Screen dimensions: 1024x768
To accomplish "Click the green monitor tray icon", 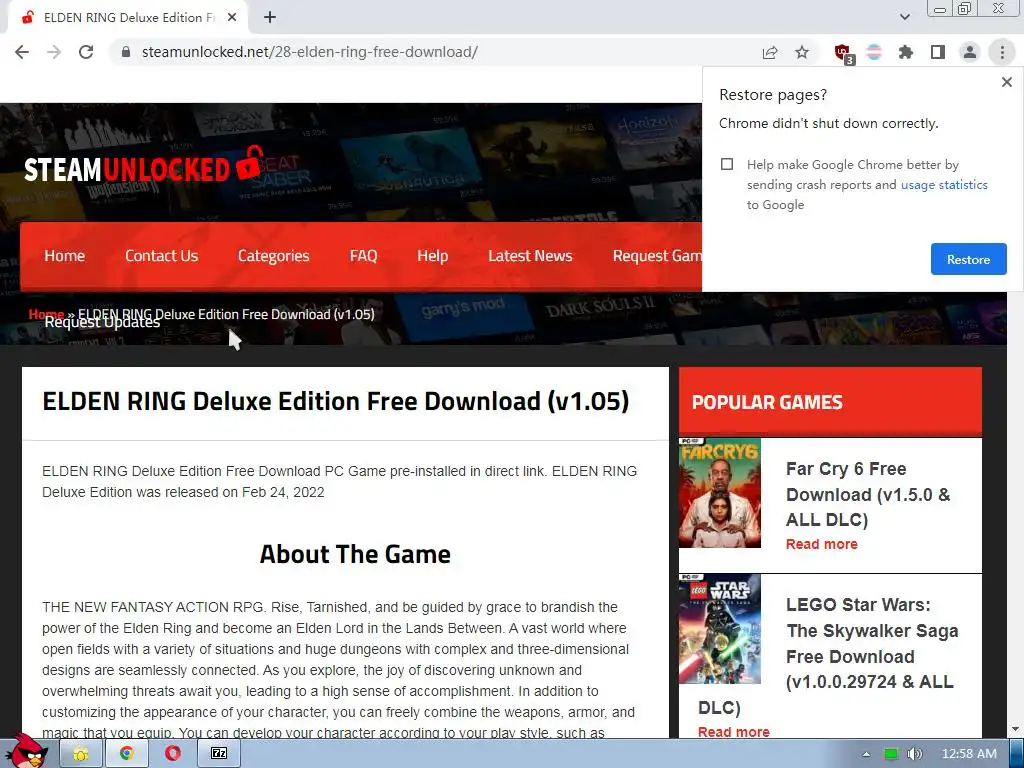I will tap(891, 754).
